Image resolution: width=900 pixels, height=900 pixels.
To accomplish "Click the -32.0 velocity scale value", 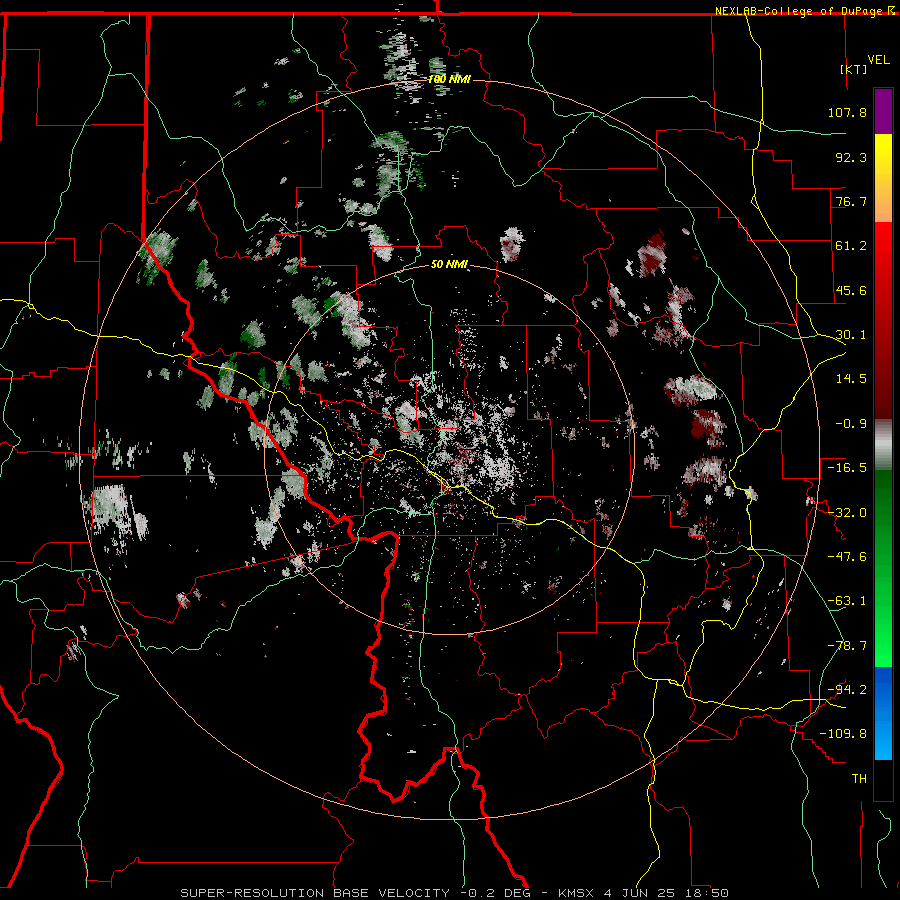I will pyautogui.click(x=847, y=513).
